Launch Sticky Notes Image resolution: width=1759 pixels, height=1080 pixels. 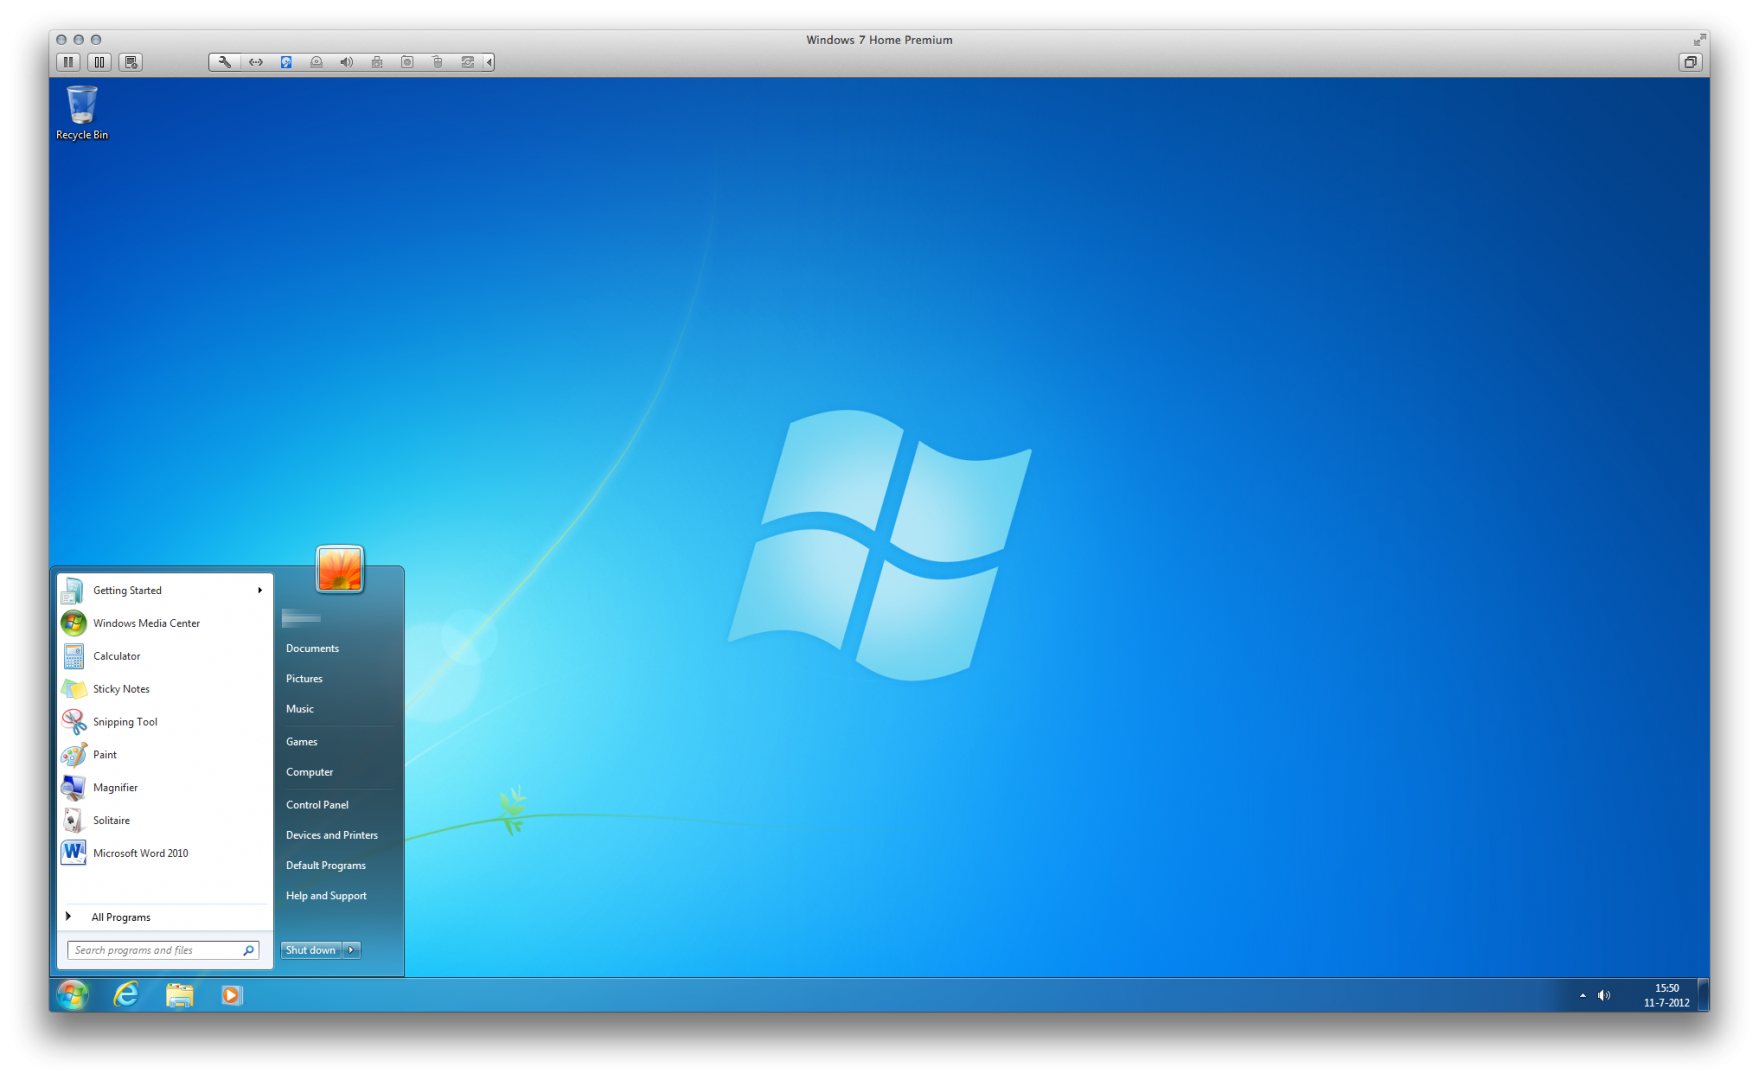[x=122, y=689]
